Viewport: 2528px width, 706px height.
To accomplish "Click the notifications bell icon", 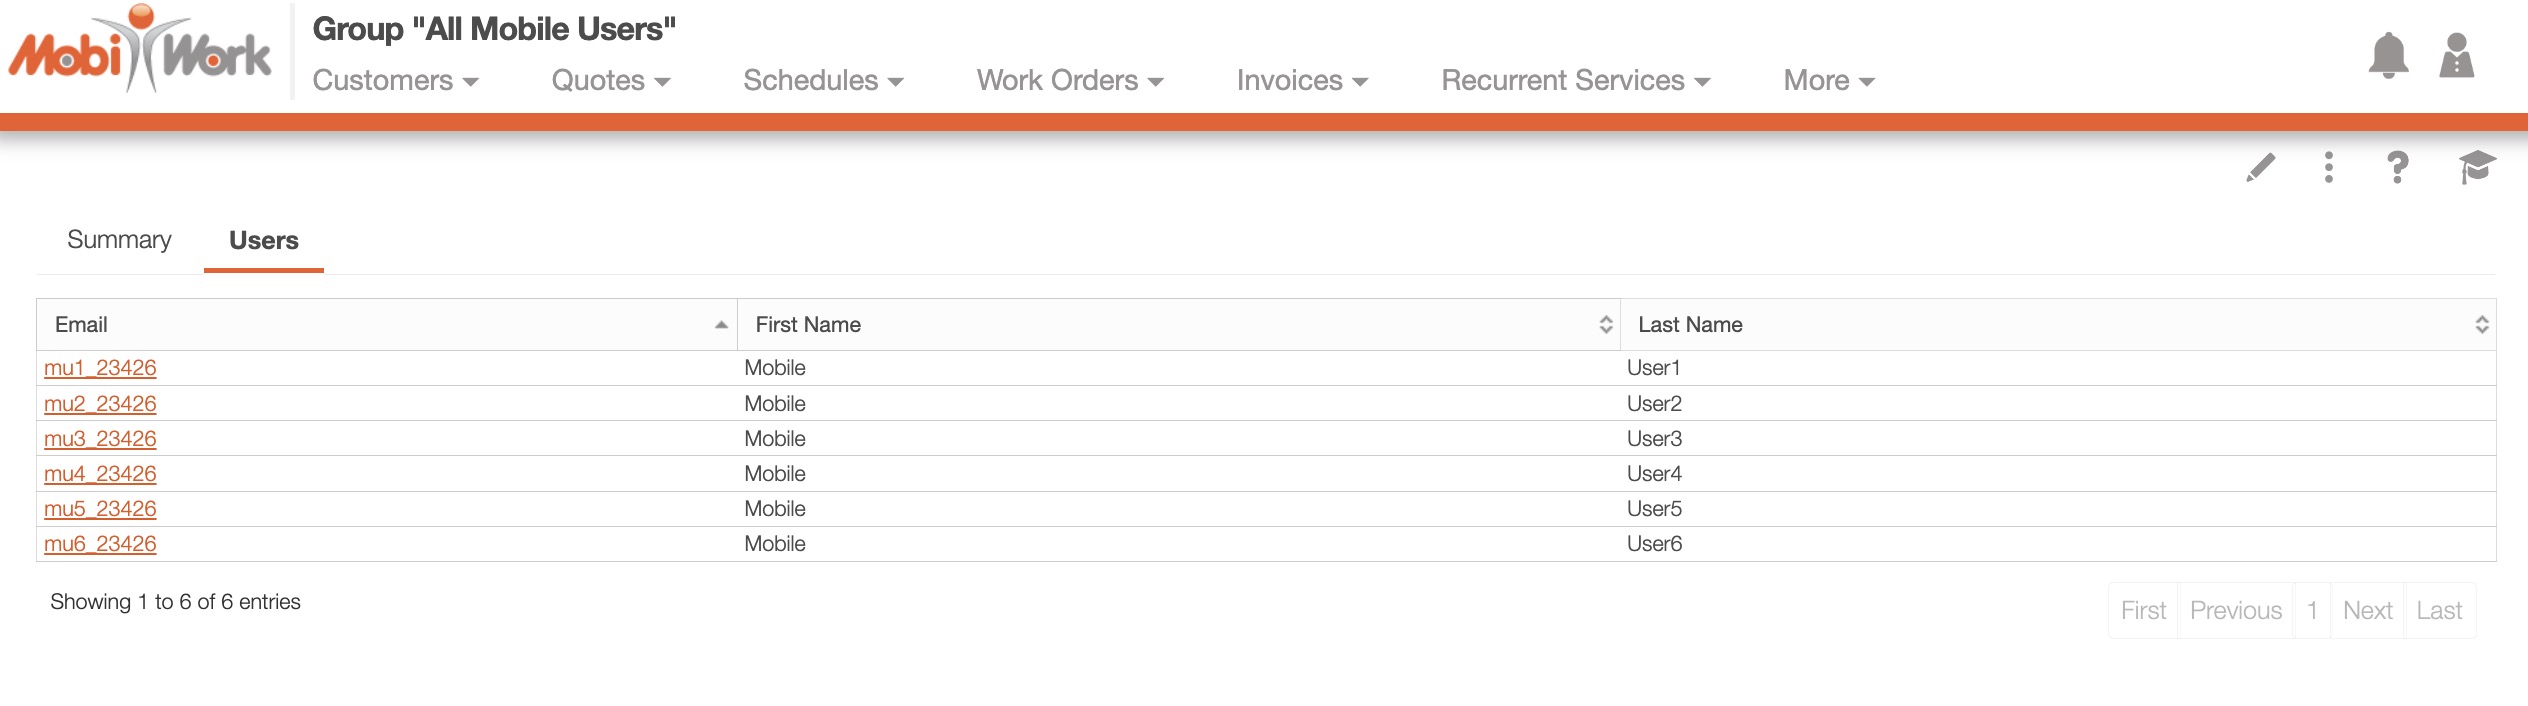I will (2388, 56).
